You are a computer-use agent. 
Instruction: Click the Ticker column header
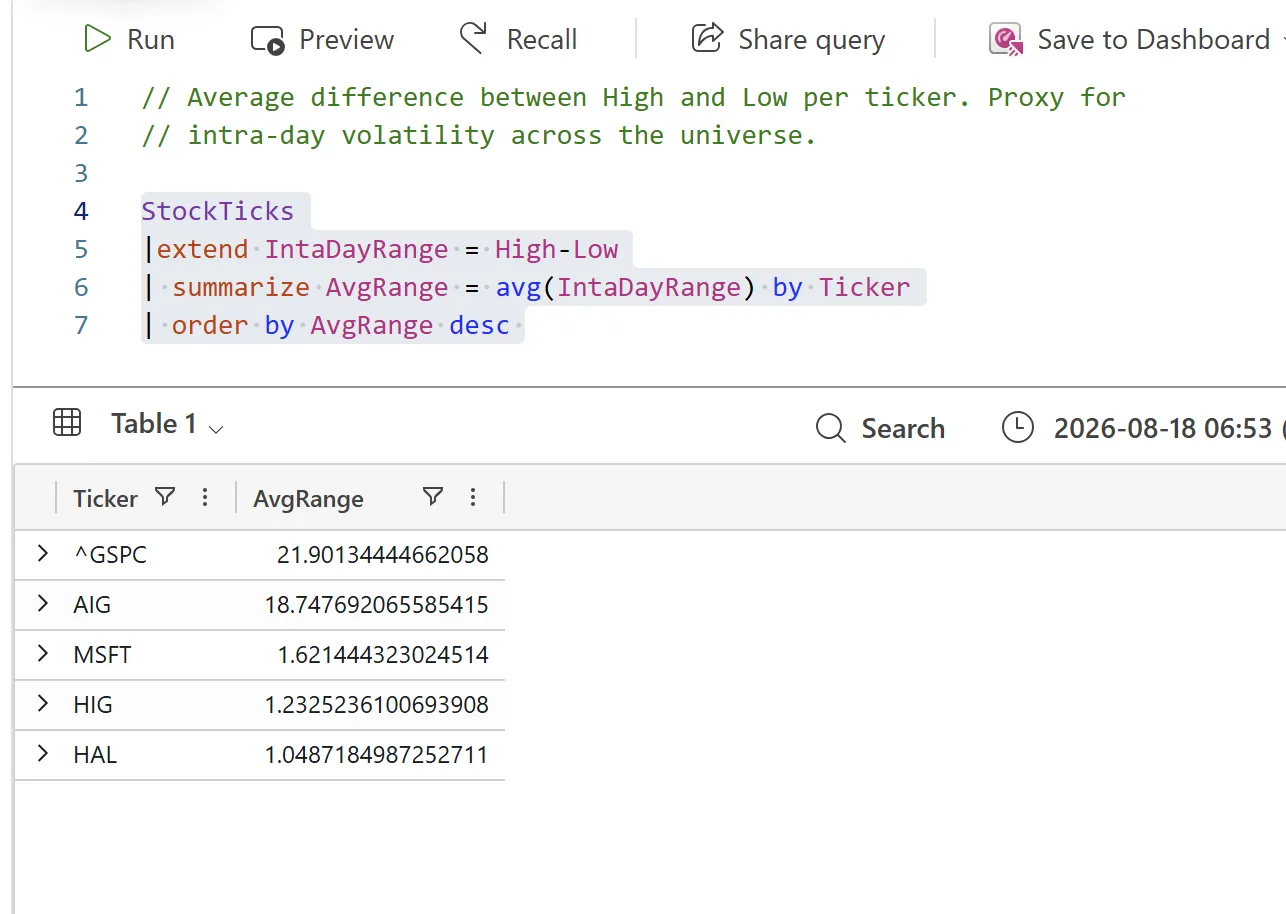[x=105, y=498]
